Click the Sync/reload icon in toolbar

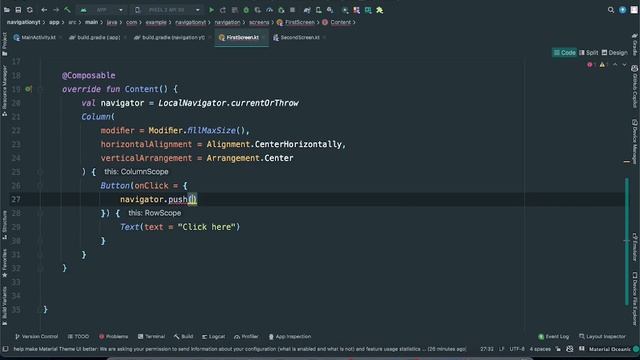[30, 10]
